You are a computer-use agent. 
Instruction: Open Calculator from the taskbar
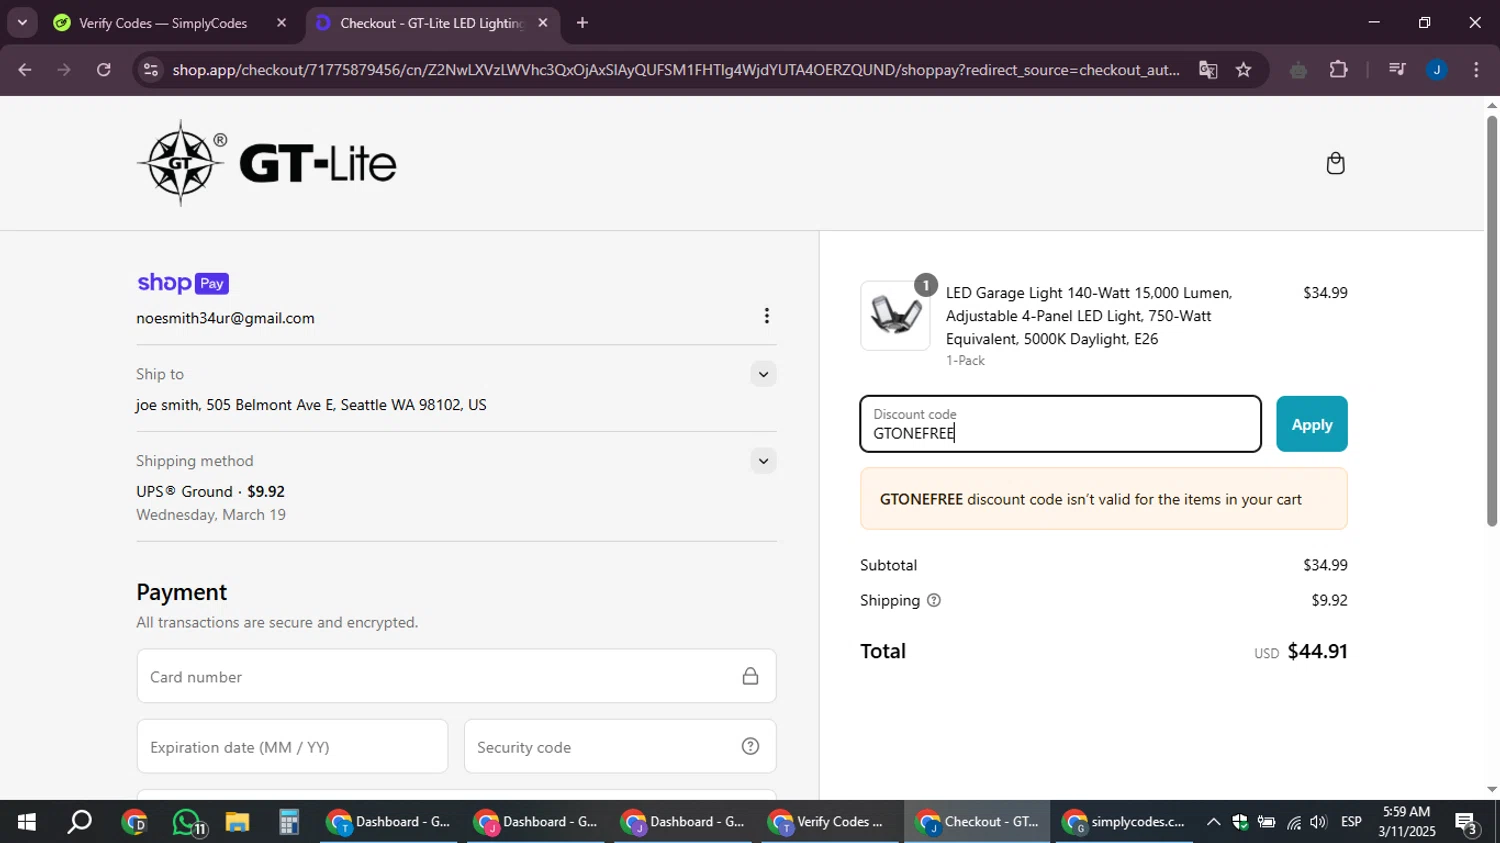point(289,822)
